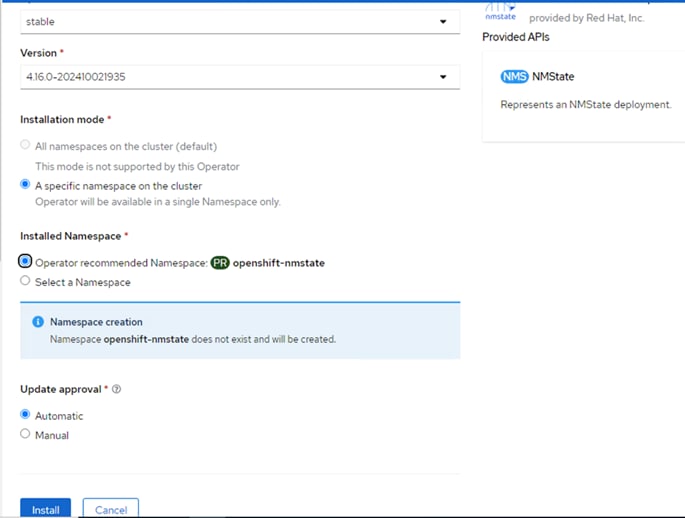Choose Operator recommended Namespace radio button
Image resolution: width=685 pixels, height=518 pixels.
pyautogui.click(x=25, y=261)
